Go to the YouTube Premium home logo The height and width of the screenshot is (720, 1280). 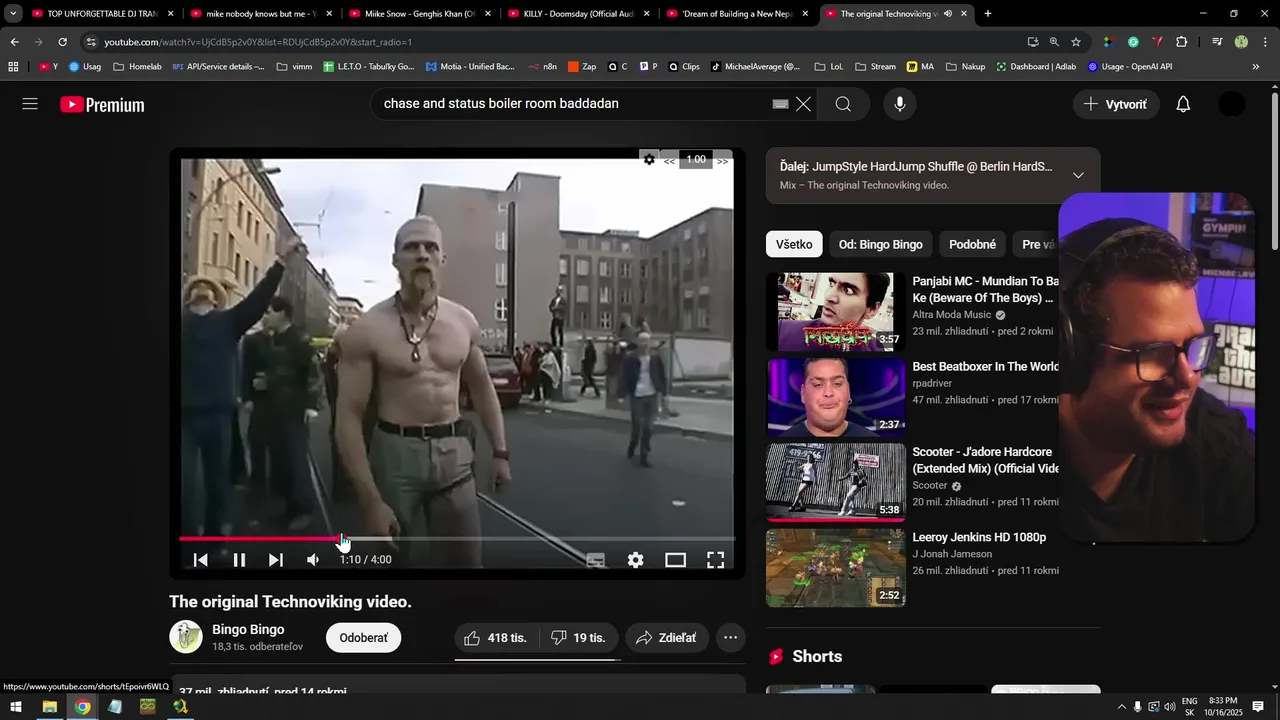tap(102, 105)
